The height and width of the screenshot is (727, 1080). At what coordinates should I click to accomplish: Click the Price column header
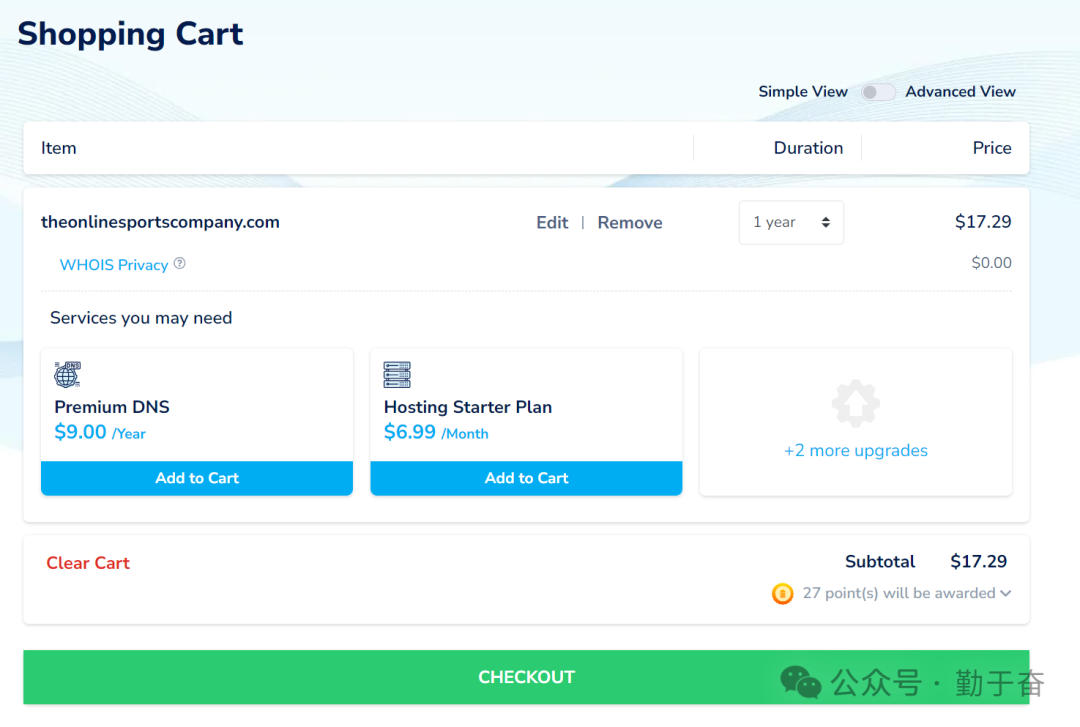[992, 148]
